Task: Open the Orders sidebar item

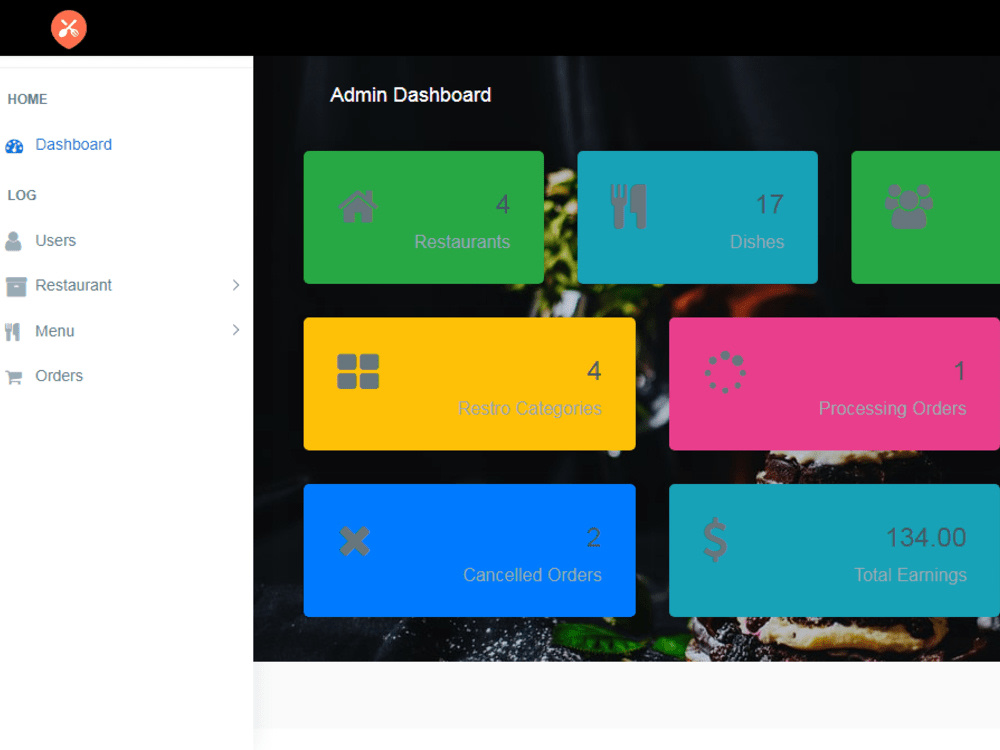Action: (59, 376)
